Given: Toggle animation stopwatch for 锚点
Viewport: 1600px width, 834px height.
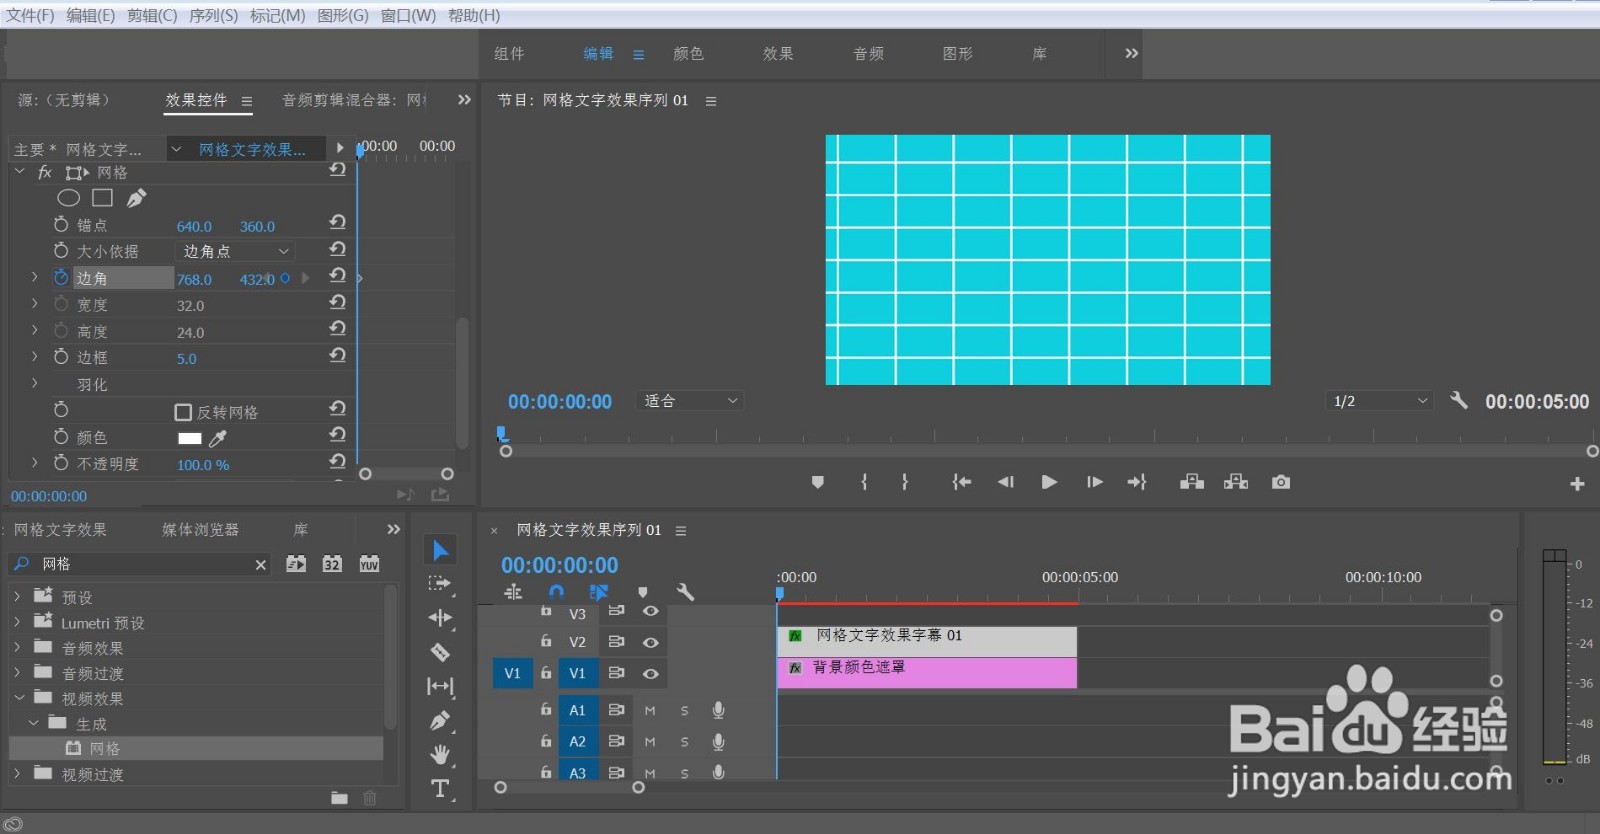Looking at the screenshot, I should [x=61, y=224].
